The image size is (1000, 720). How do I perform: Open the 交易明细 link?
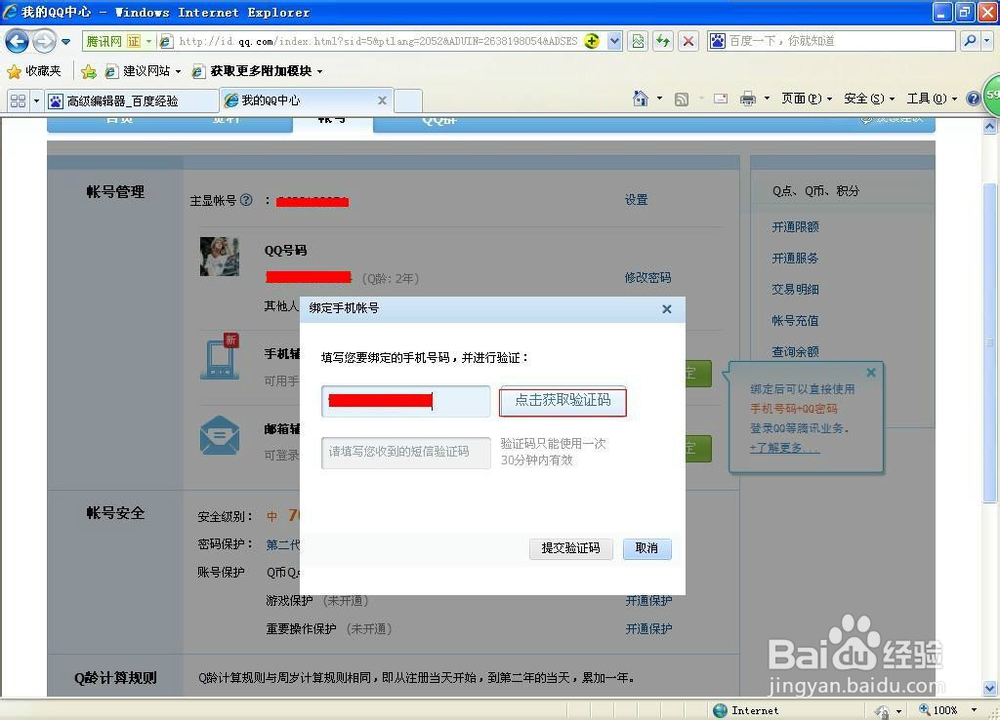tap(795, 289)
